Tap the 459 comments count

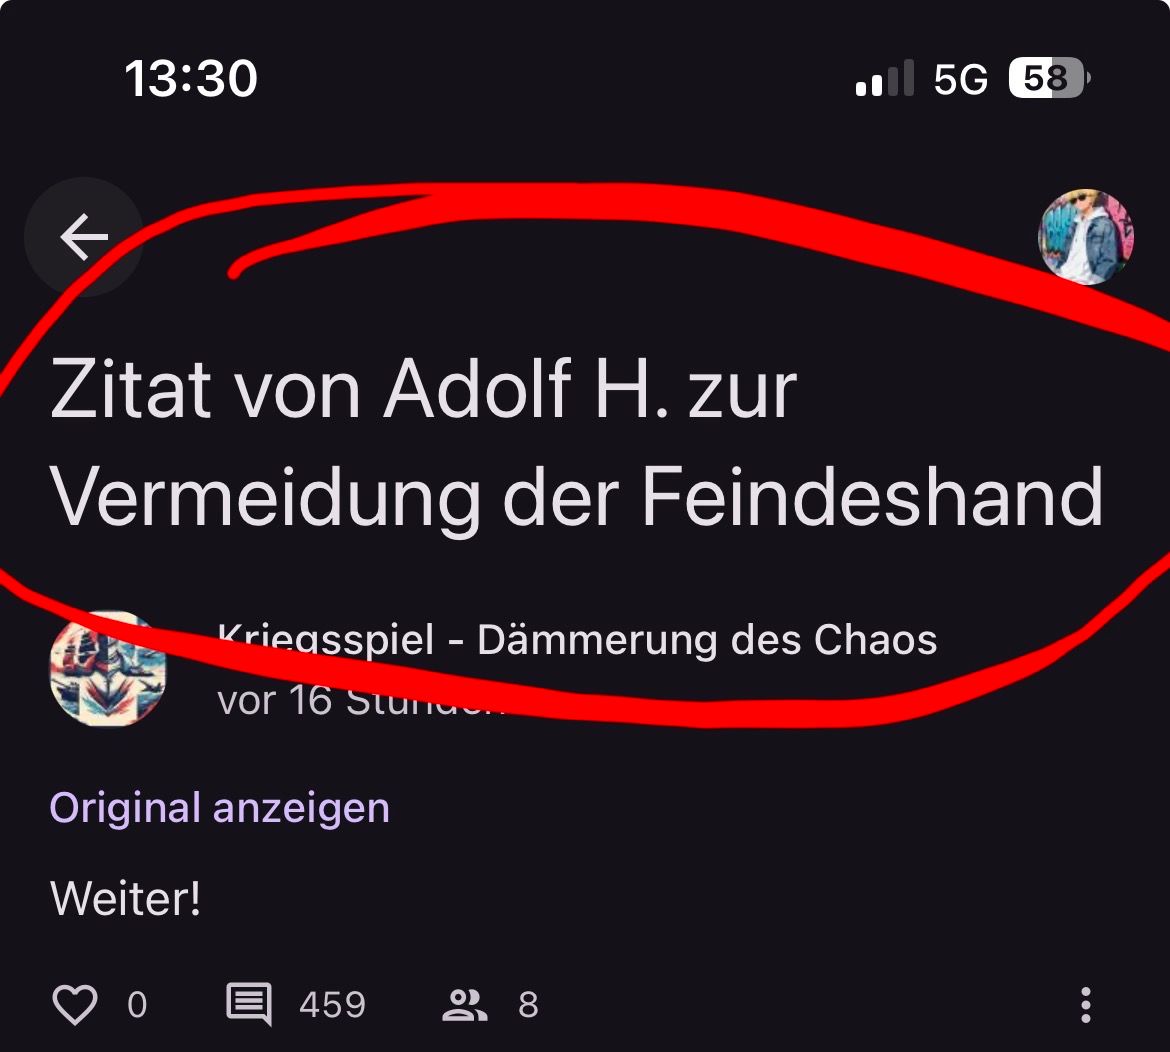pyautogui.click(x=333, y=1005)
